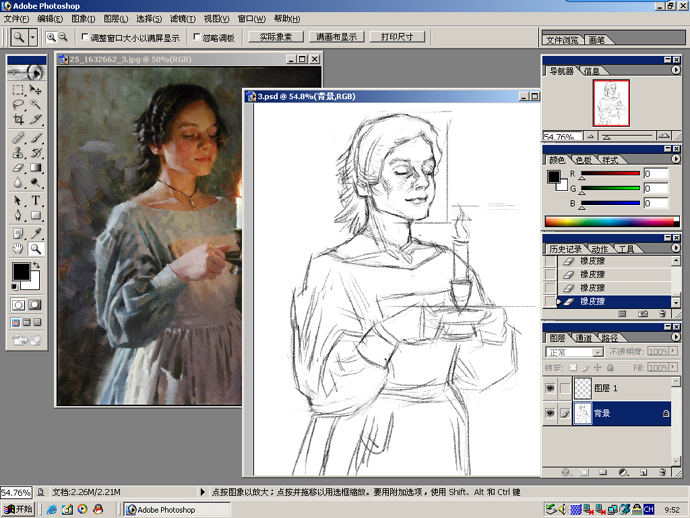690x518 pixels.
Task: Select the Dodge tool
Action: [36, 182]
